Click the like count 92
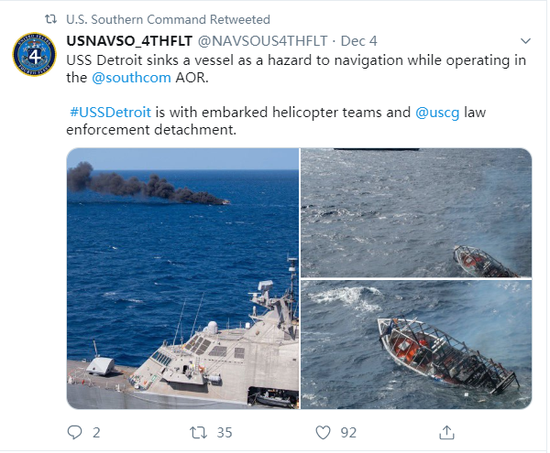The height and width of the screenshot is (453, 550). click(349, 433)
